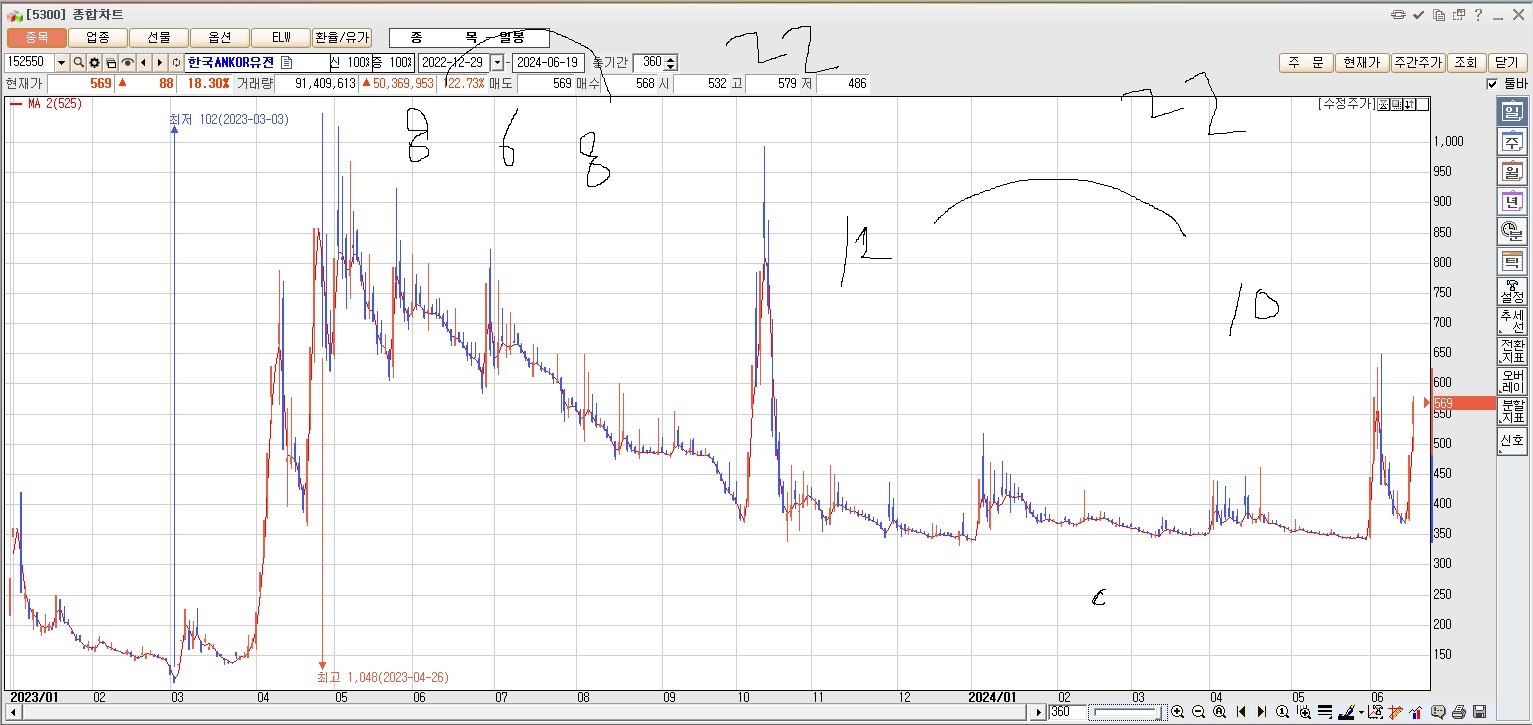Click the zoom in magnifier icon
The width and height of the screenshot is (1533, 725).
pos(1177,712)
